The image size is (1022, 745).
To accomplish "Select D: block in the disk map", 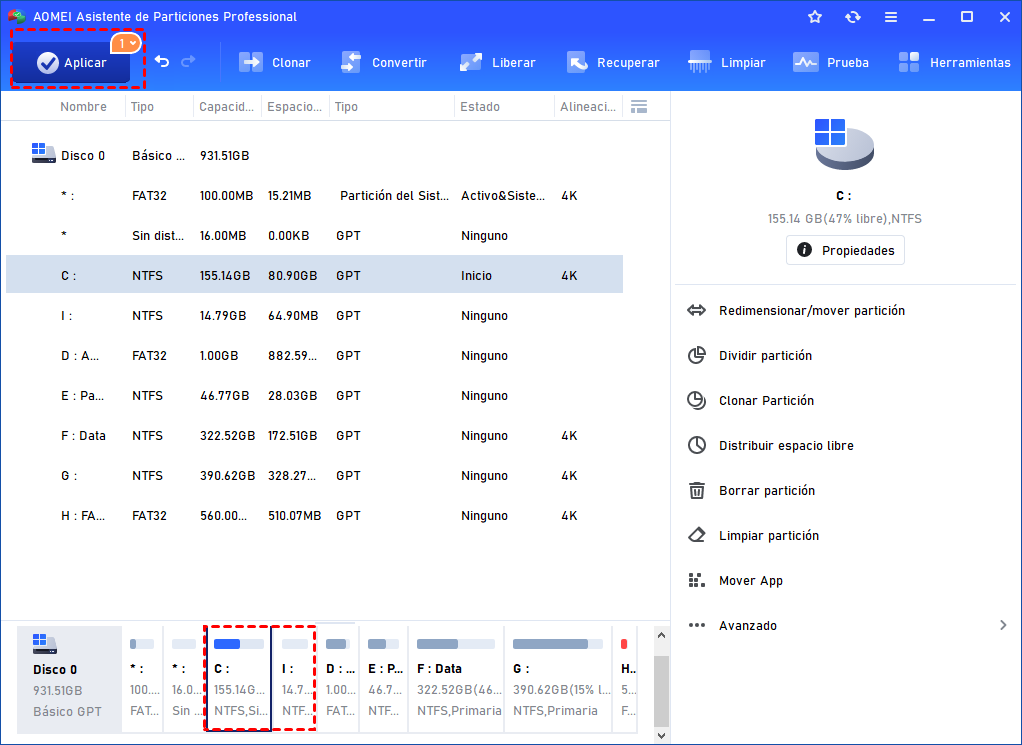I will click(340, 679).
